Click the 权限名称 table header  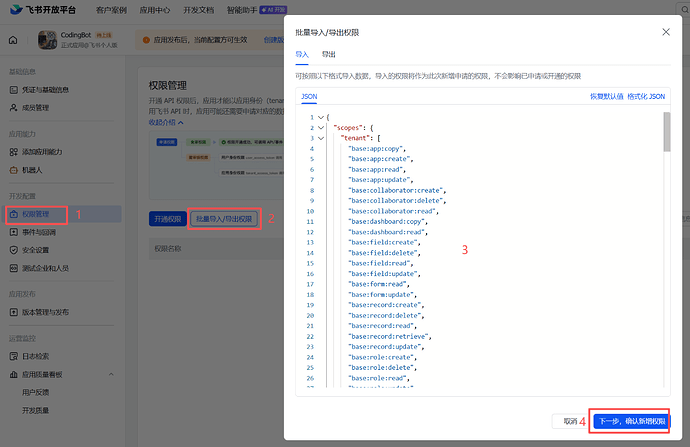pos(168,249)
